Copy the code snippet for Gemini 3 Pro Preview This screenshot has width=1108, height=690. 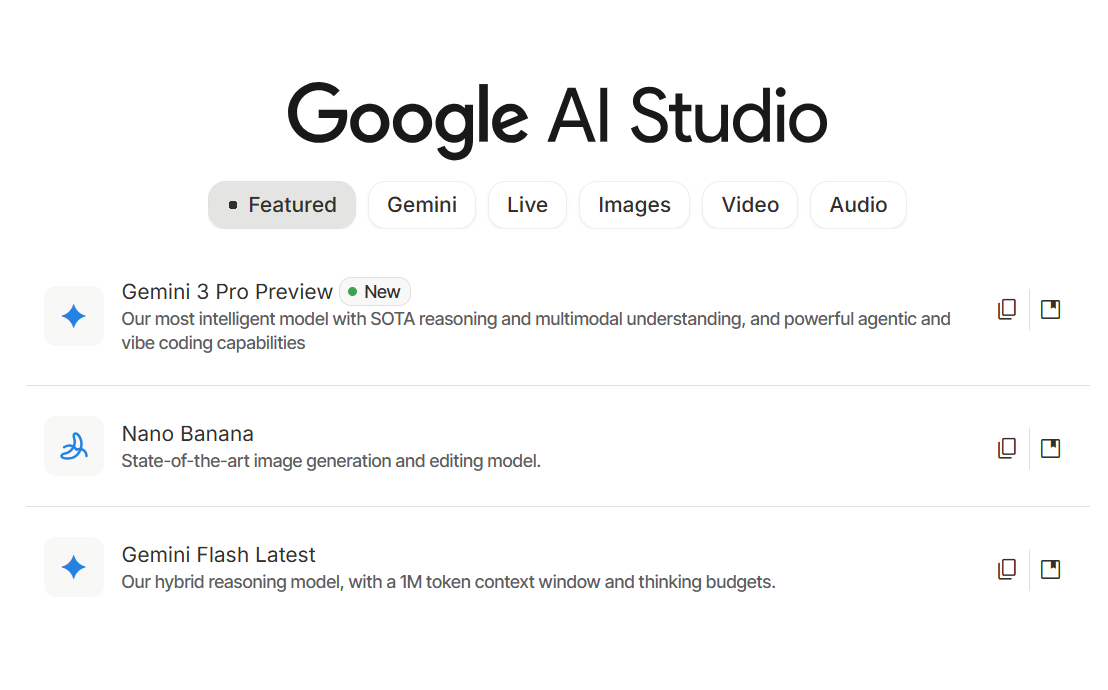pyautogui.click(x=1007, y=309)
